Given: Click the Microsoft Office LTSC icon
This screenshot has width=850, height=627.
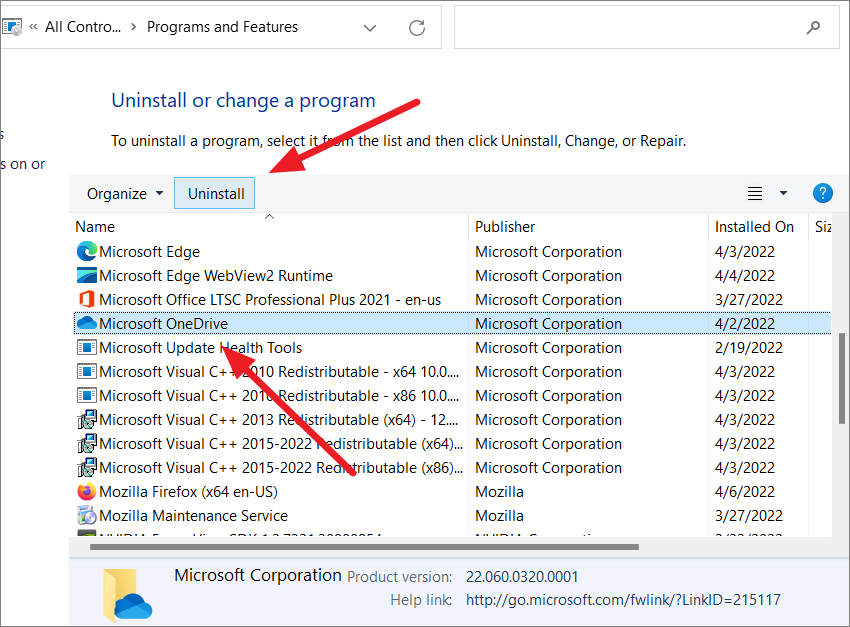Looking at the screenshot, I should point(85,299).
